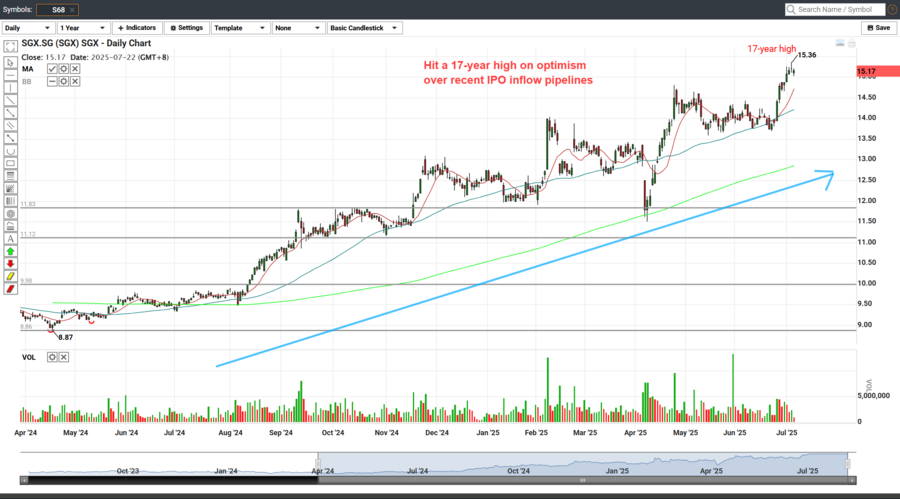Select the red eraser tool

(x=10, y=289)
